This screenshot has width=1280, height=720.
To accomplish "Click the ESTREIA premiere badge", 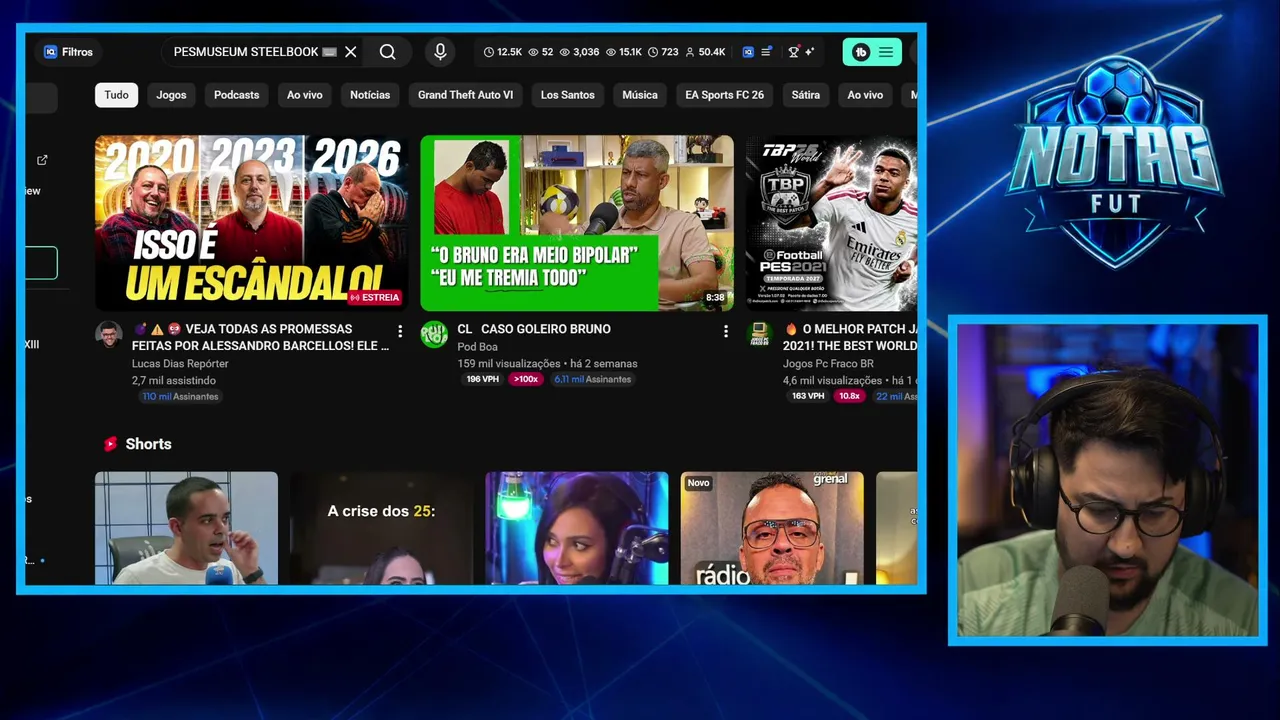I will point(375,297).
